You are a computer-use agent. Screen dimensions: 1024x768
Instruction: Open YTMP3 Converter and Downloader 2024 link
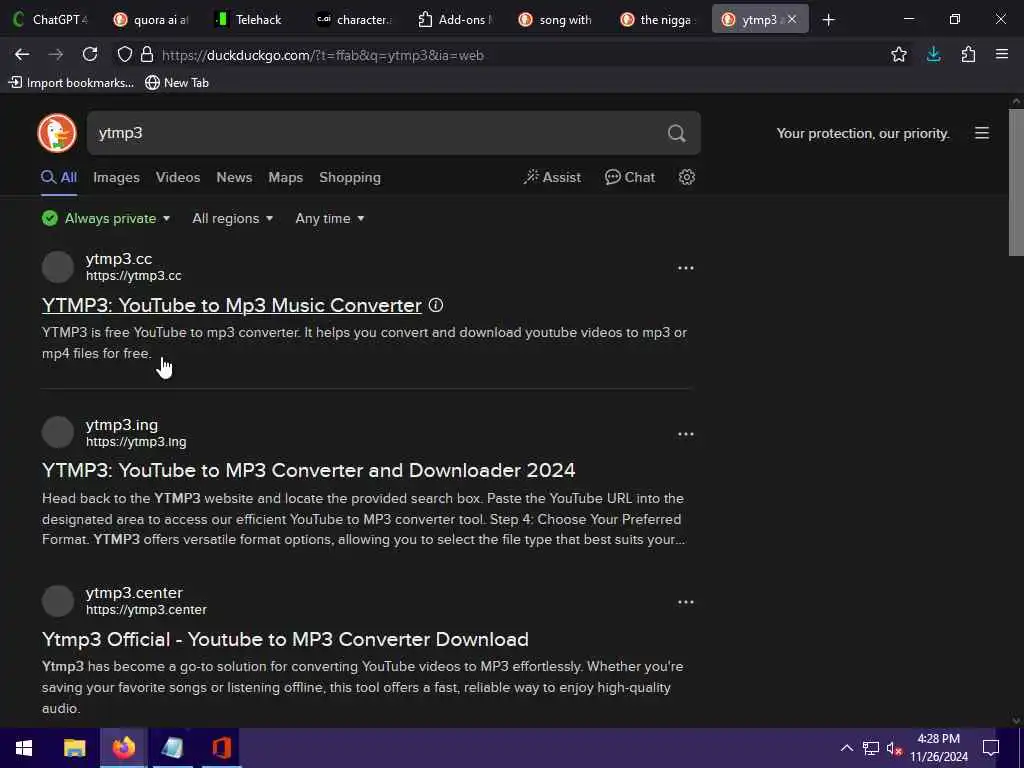click(x=308, y=470)
